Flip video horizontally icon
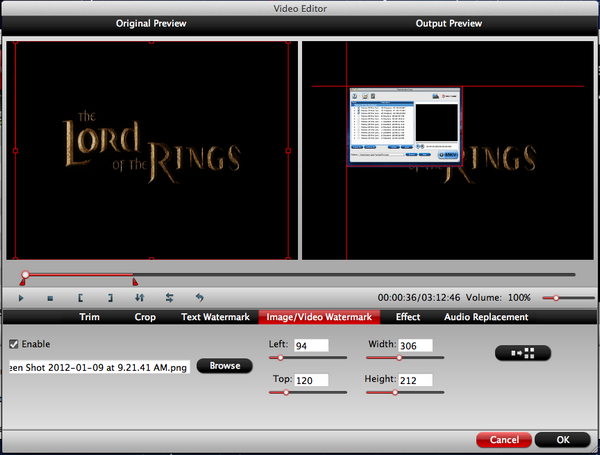 [x=170, y=297]
